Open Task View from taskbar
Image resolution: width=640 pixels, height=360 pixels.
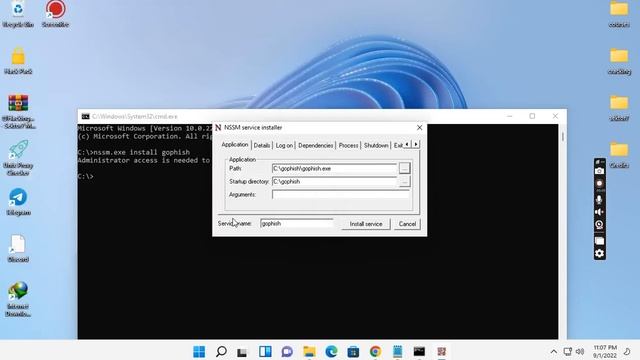[242, 351]
